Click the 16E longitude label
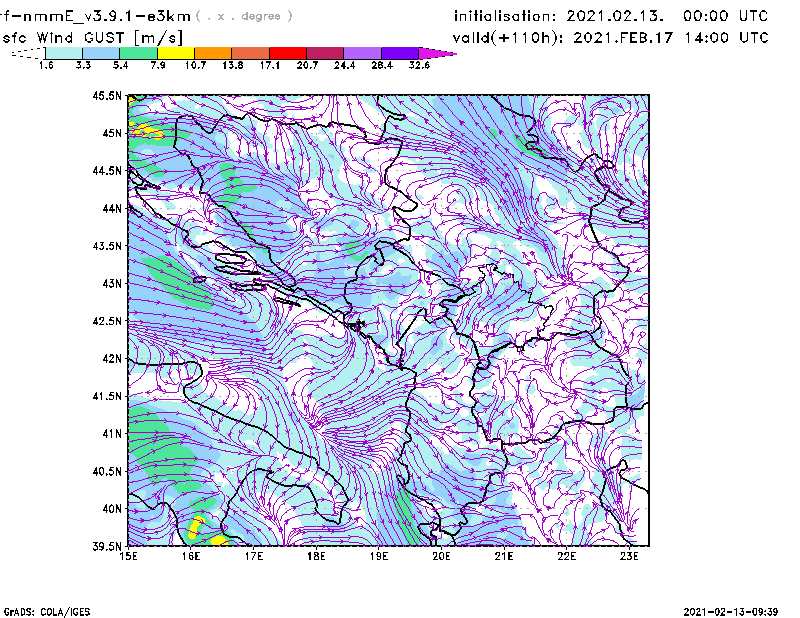The width and height of the screenshot is (800, 618). (x=191, y=556)
